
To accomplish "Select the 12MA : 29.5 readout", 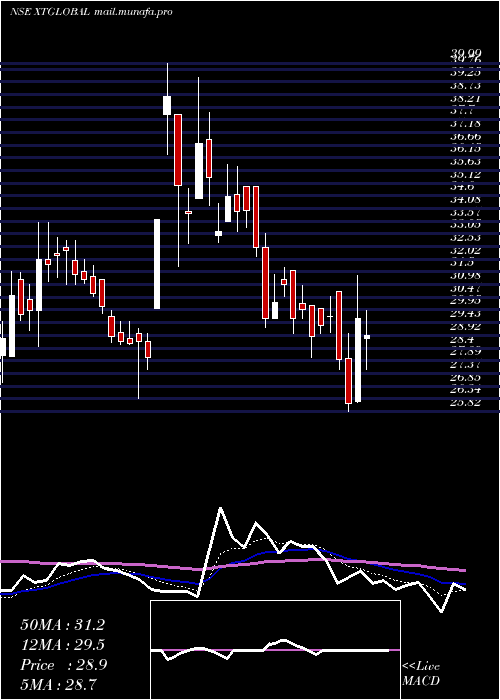I will (62, 645).
